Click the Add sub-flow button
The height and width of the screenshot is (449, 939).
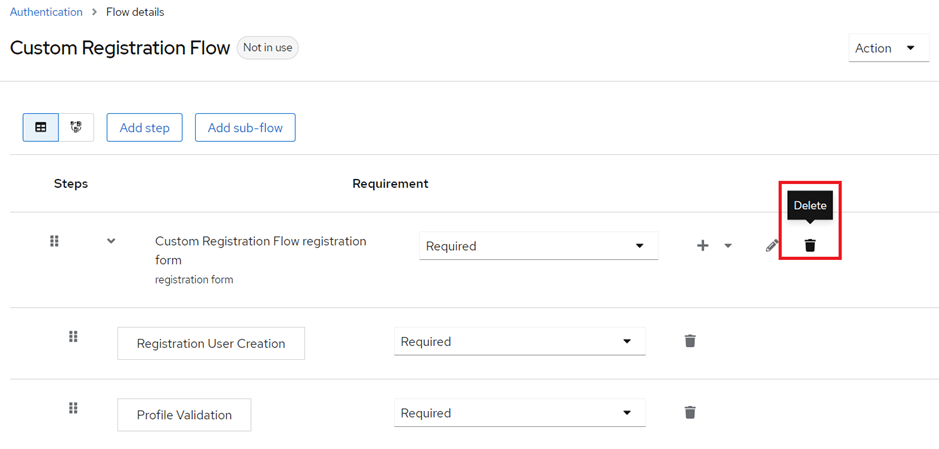point(245,128)
